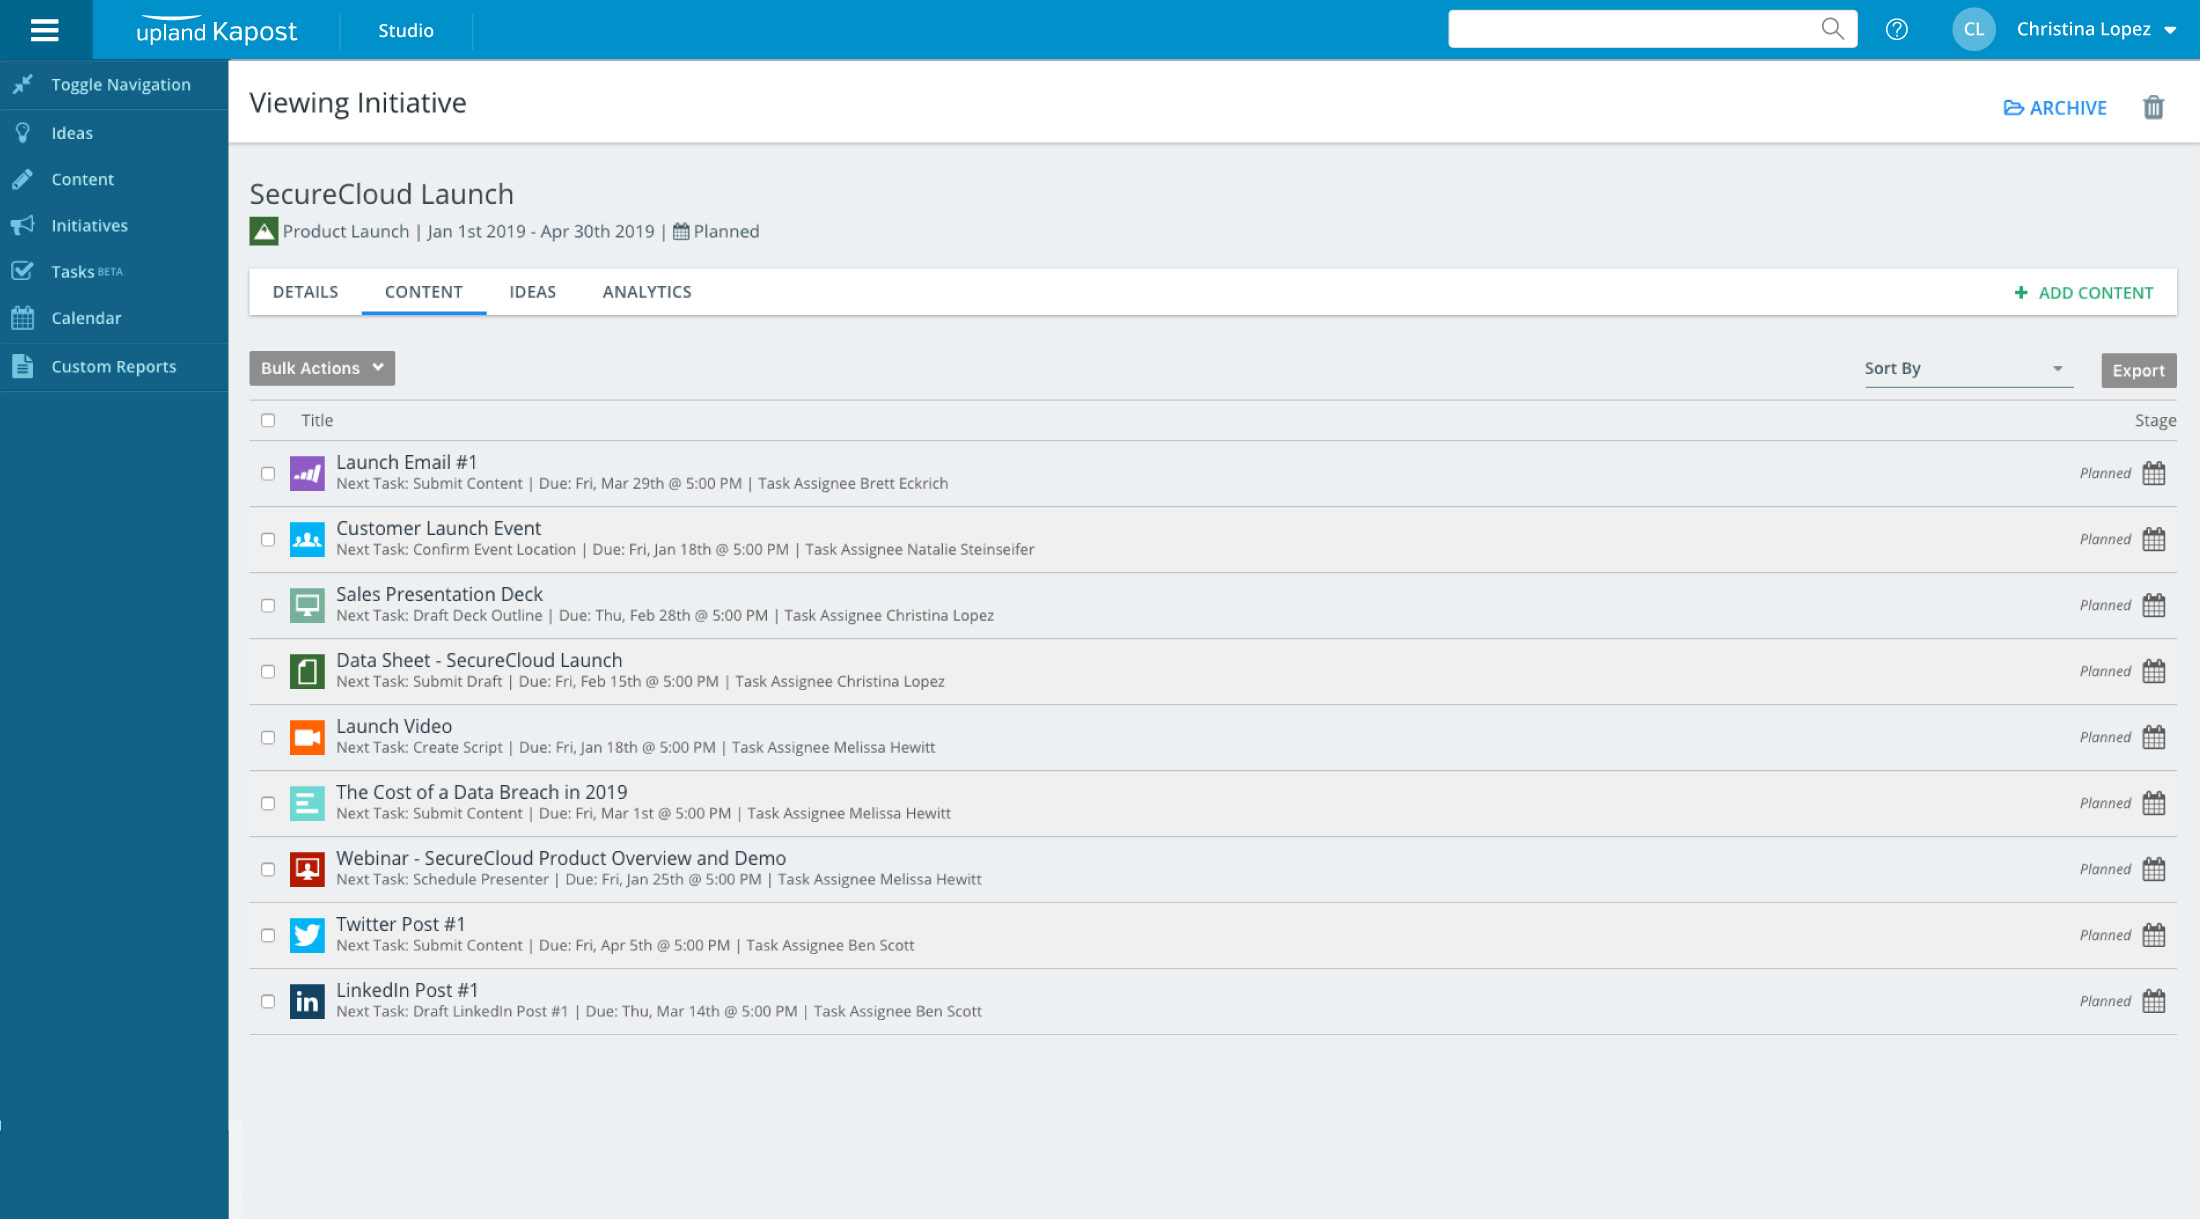Check the Sales Presentation Deck checkbox
Viewport: 2200px width, 1219px height.
pyautogui.click(x=268, y=605)
